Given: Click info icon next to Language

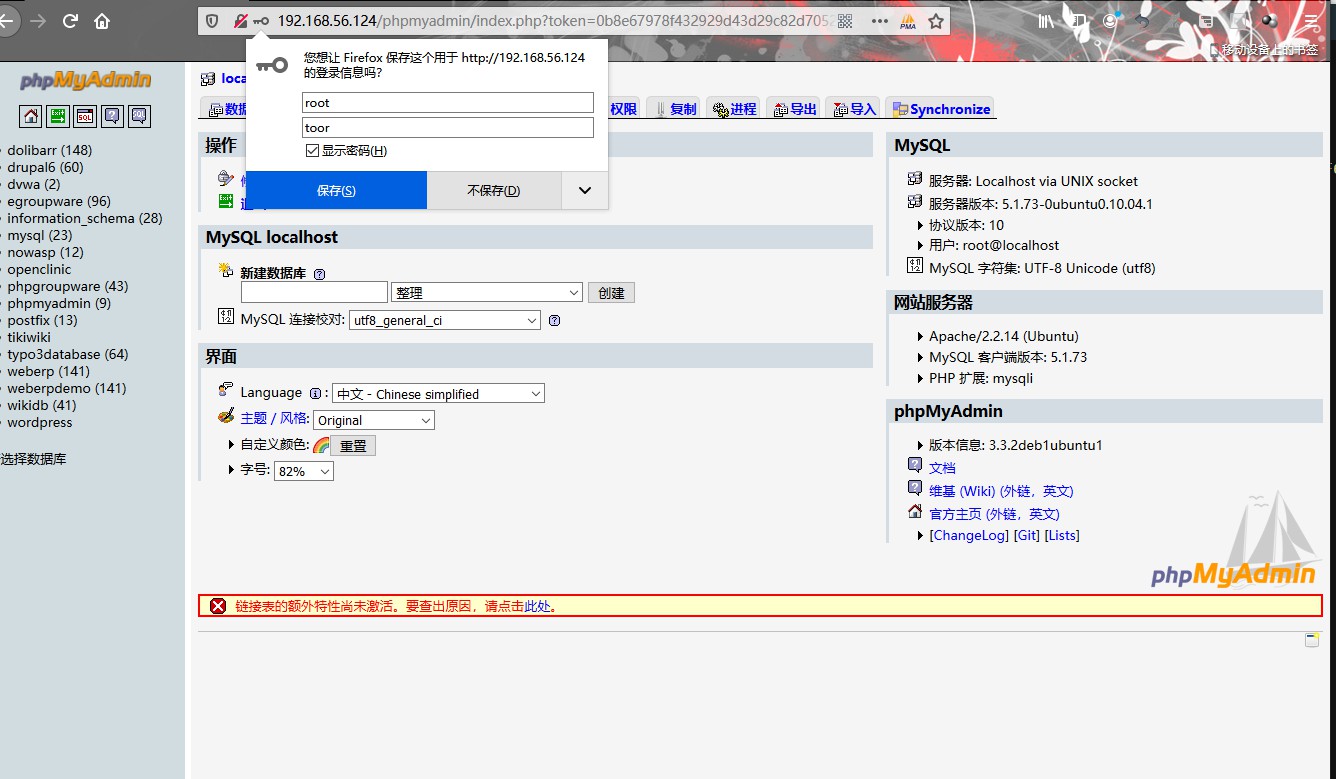Looking at the screenshot, I should (315, 394).
